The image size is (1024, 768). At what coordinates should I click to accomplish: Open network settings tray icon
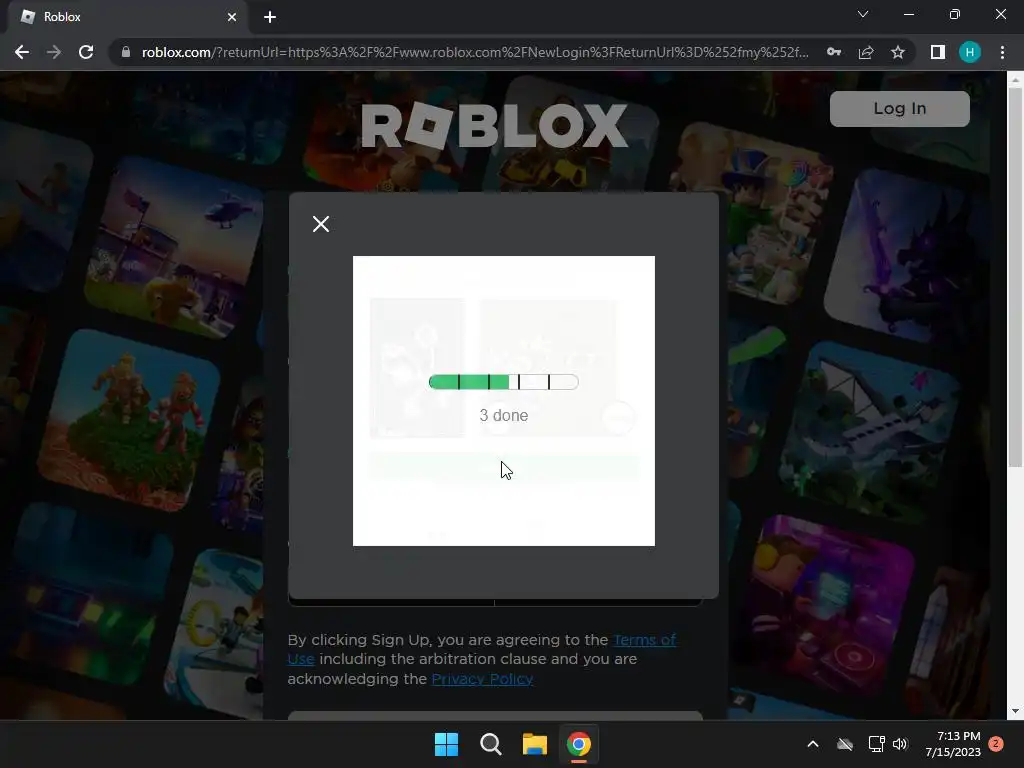pos(876,744)
